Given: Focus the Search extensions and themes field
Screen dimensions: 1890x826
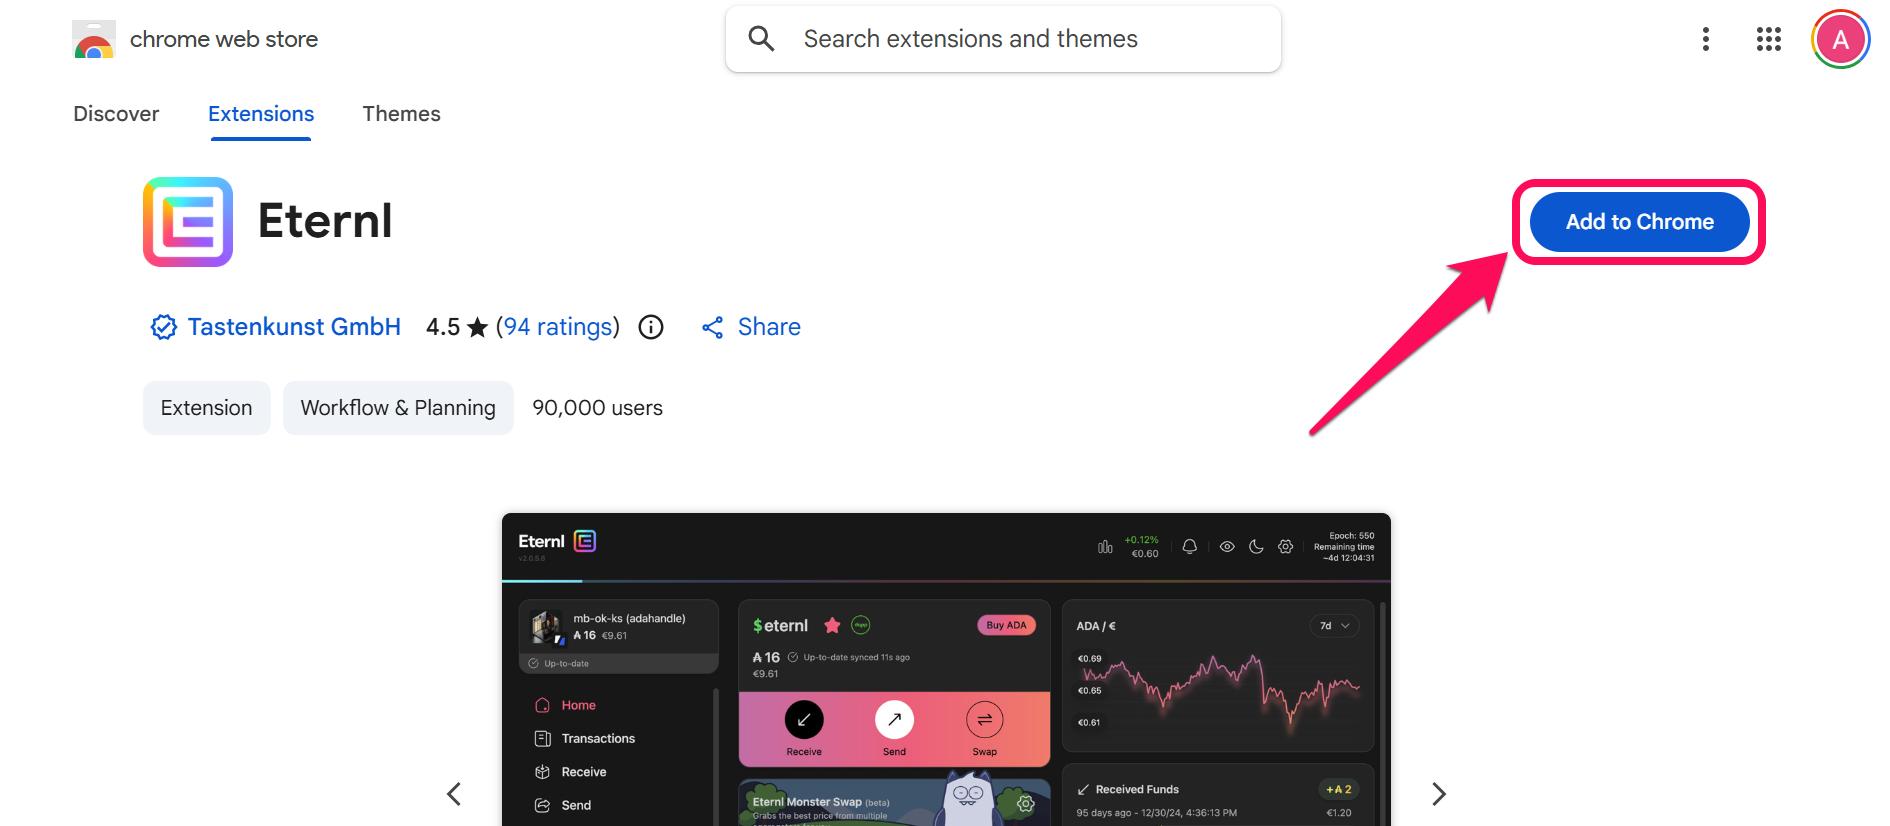Looking at the screenshot, I should click(1003, 39).
